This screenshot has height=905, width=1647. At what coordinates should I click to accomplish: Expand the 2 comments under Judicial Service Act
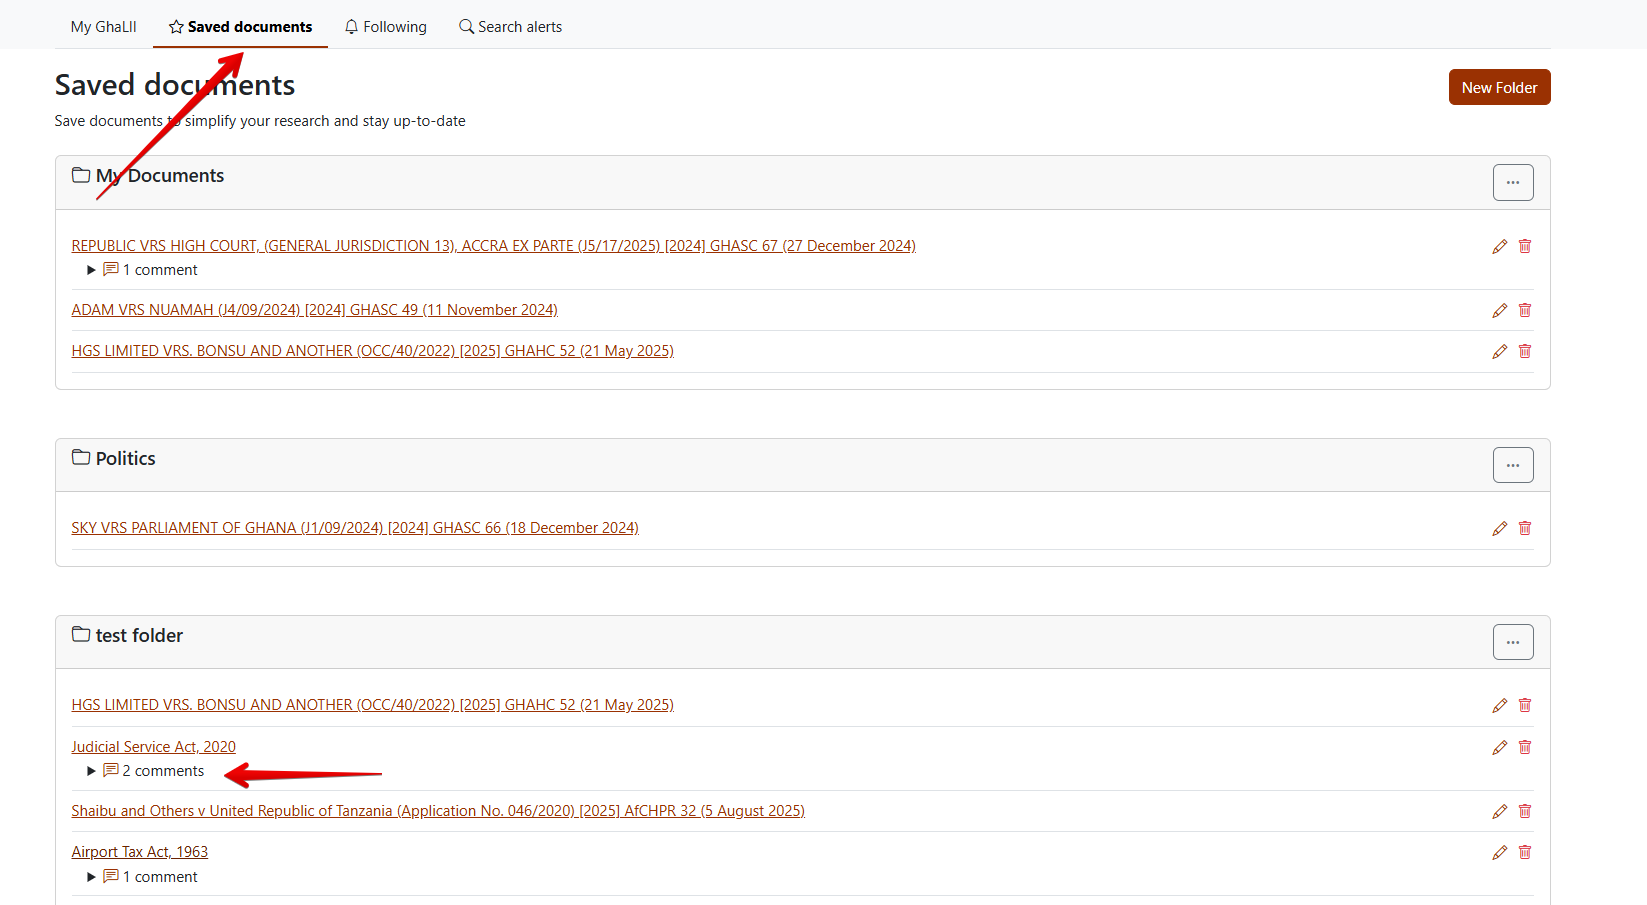pos(153,771)
